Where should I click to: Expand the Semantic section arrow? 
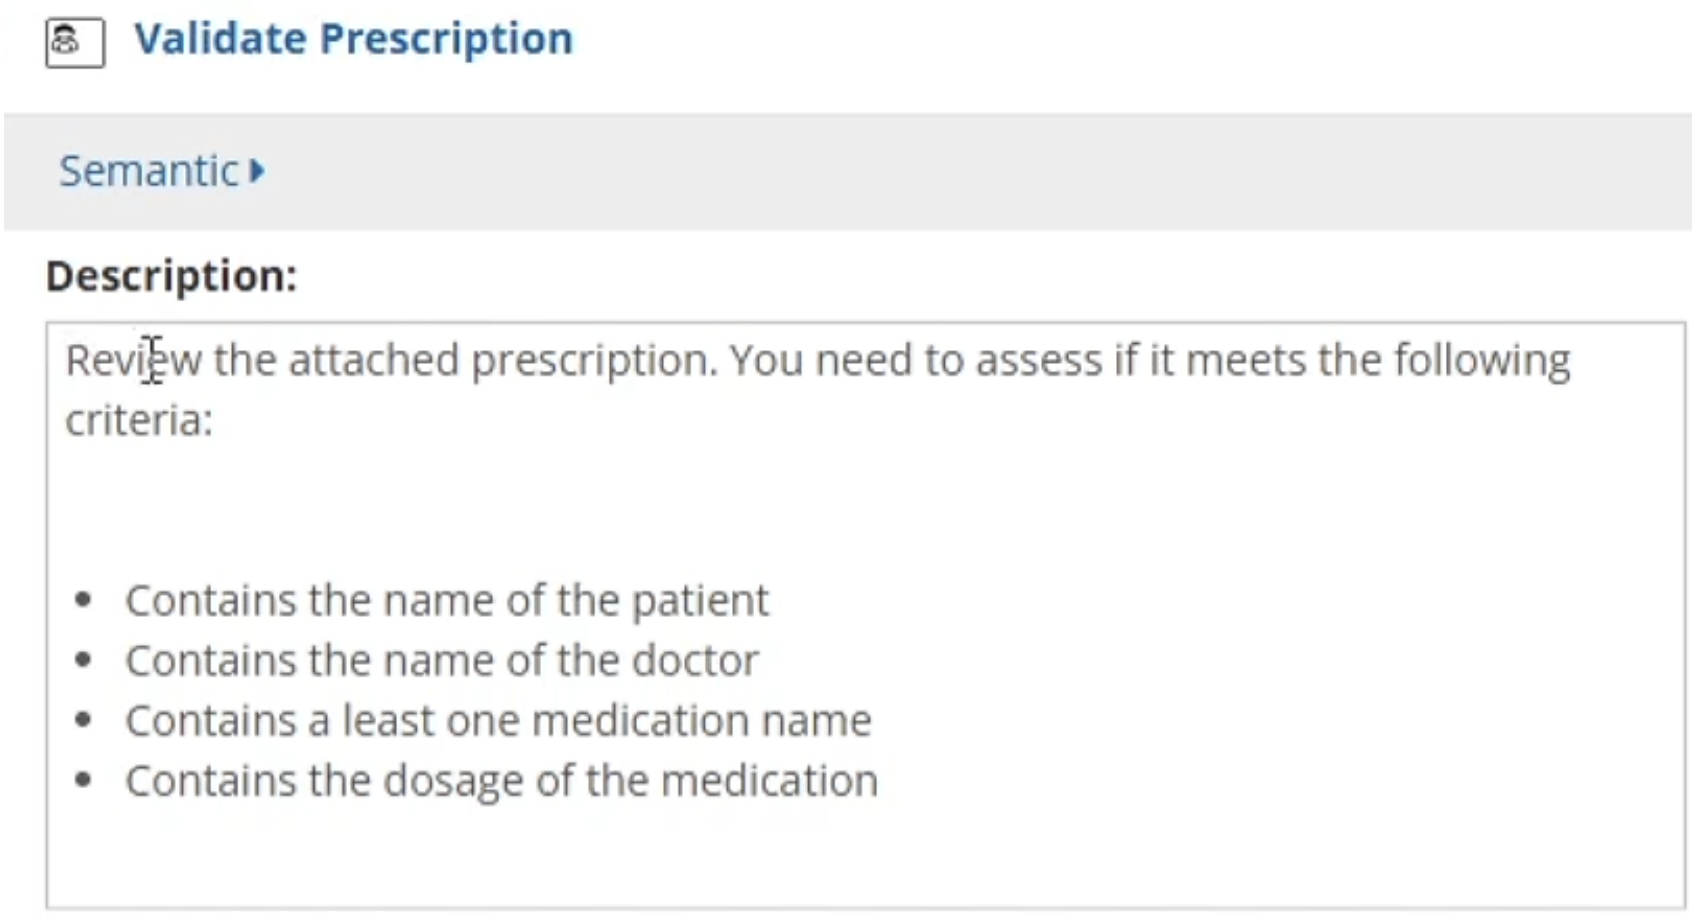[x=258, y=171]
